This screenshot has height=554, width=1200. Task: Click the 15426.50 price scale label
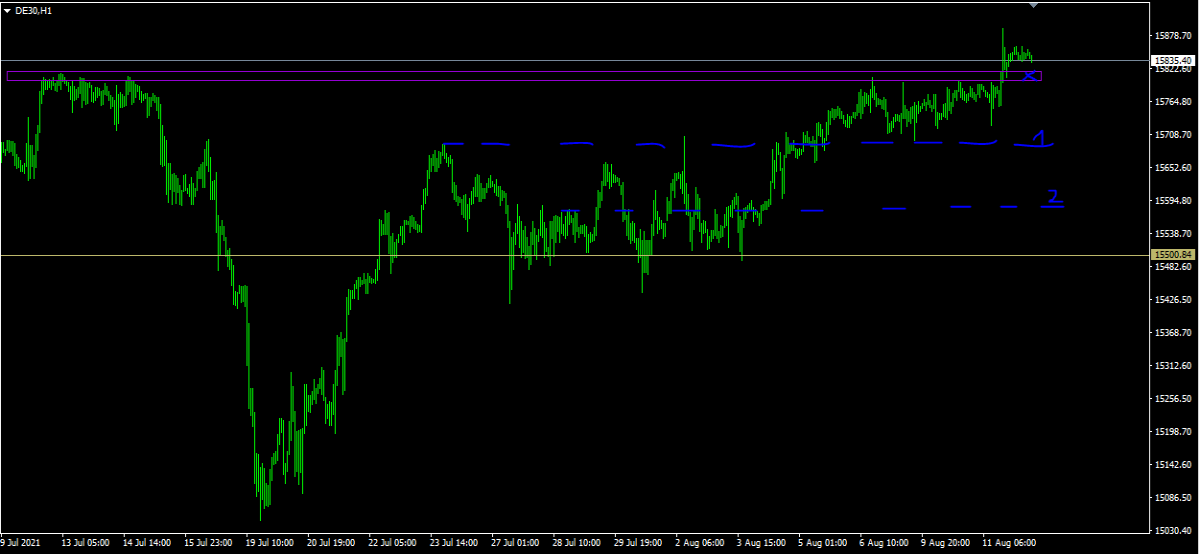(x=1172, y=300)
